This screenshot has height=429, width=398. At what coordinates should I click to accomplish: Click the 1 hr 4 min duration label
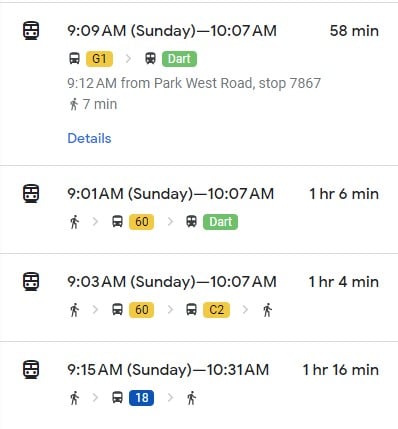[x=344, y=282]
